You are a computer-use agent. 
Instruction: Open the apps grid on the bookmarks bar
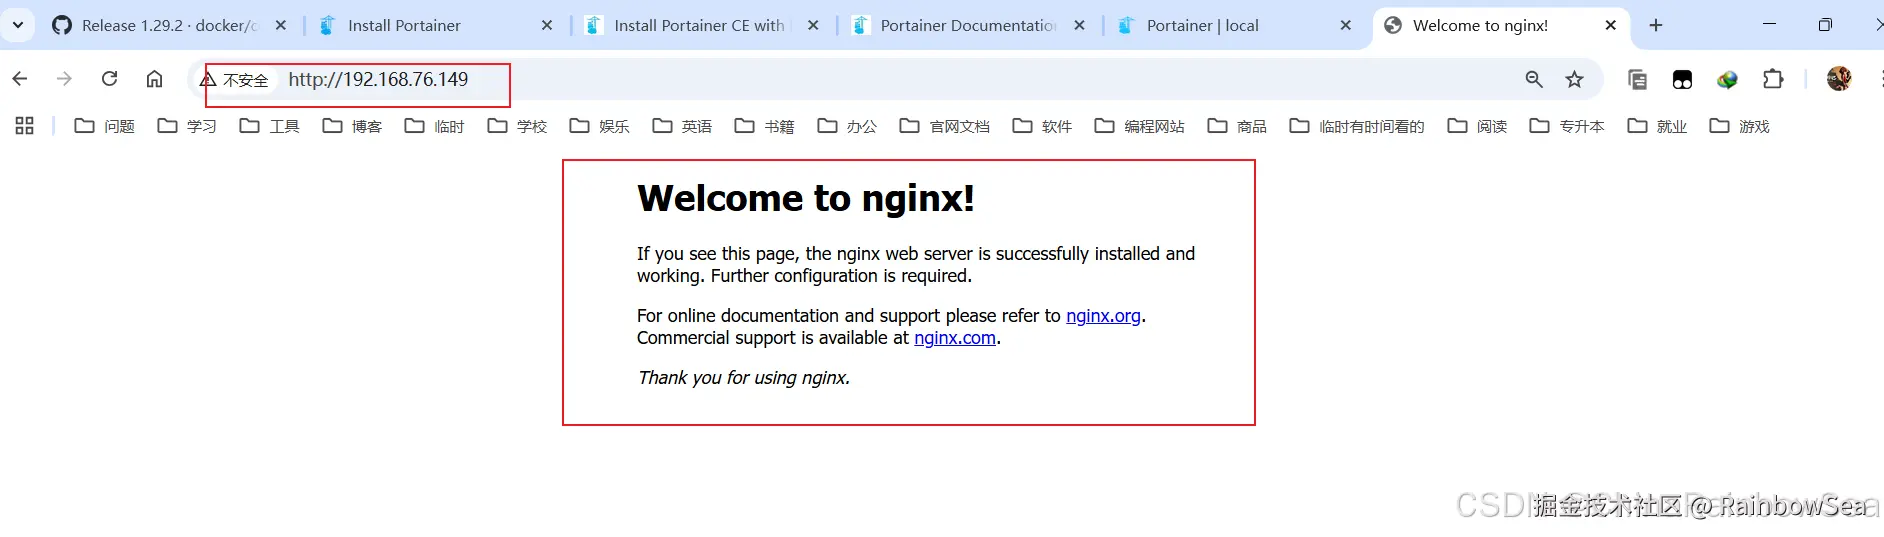(25, 126)
